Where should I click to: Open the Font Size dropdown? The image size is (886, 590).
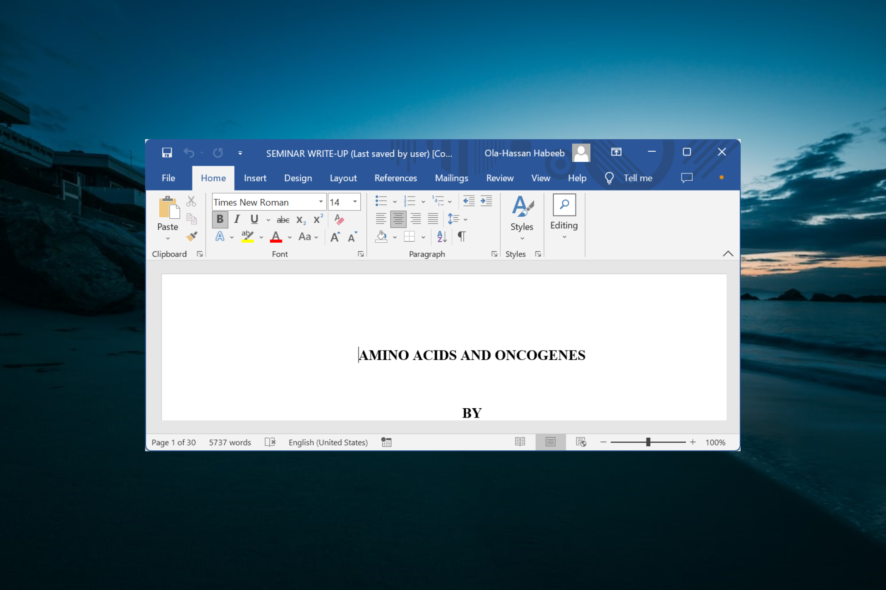(354, 202)
